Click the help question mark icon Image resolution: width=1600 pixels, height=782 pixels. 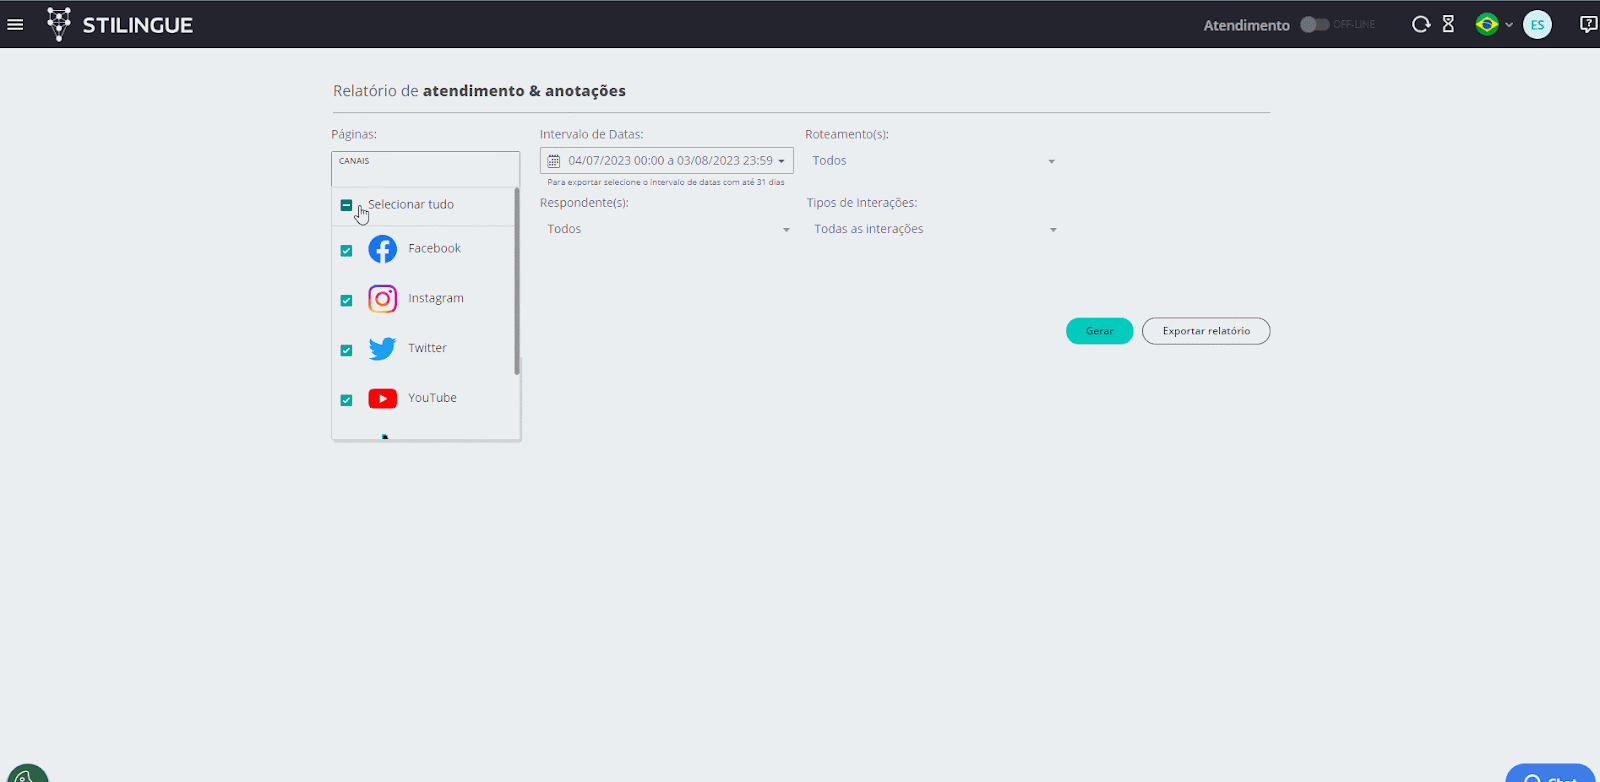click(1587, 25)
